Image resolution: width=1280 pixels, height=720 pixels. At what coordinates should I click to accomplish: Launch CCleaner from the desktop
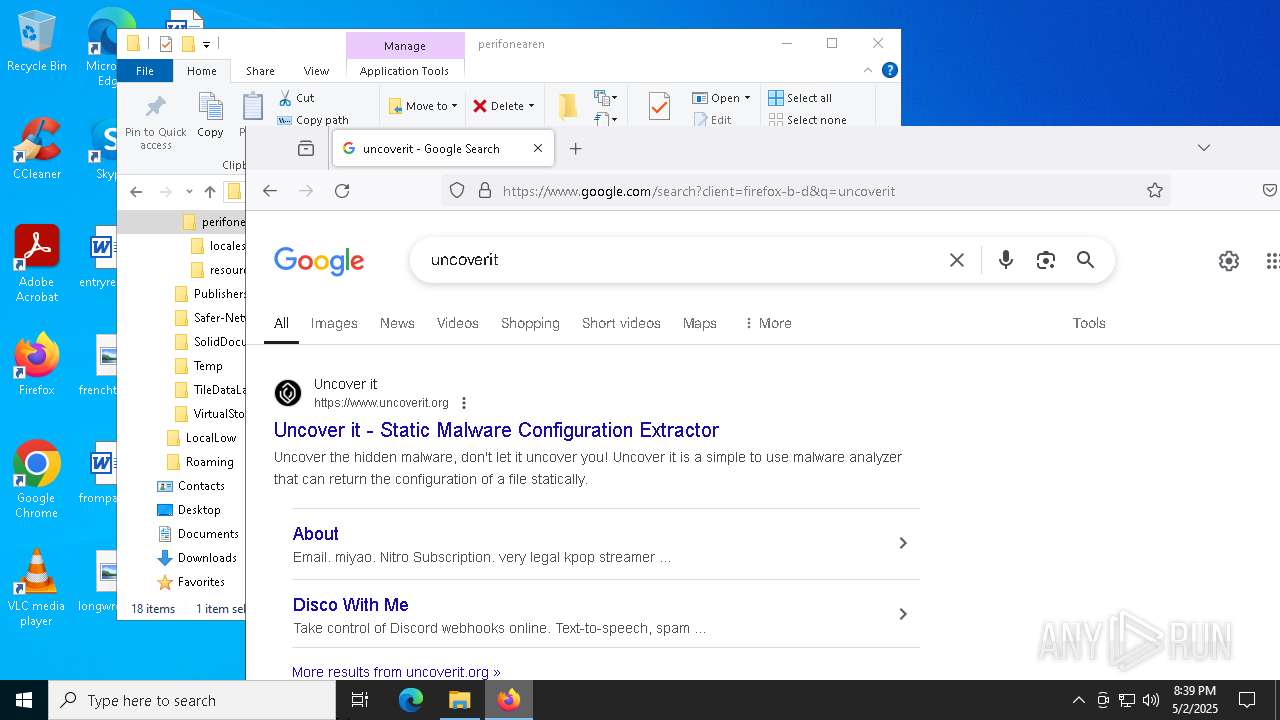(x=36, y=149)
